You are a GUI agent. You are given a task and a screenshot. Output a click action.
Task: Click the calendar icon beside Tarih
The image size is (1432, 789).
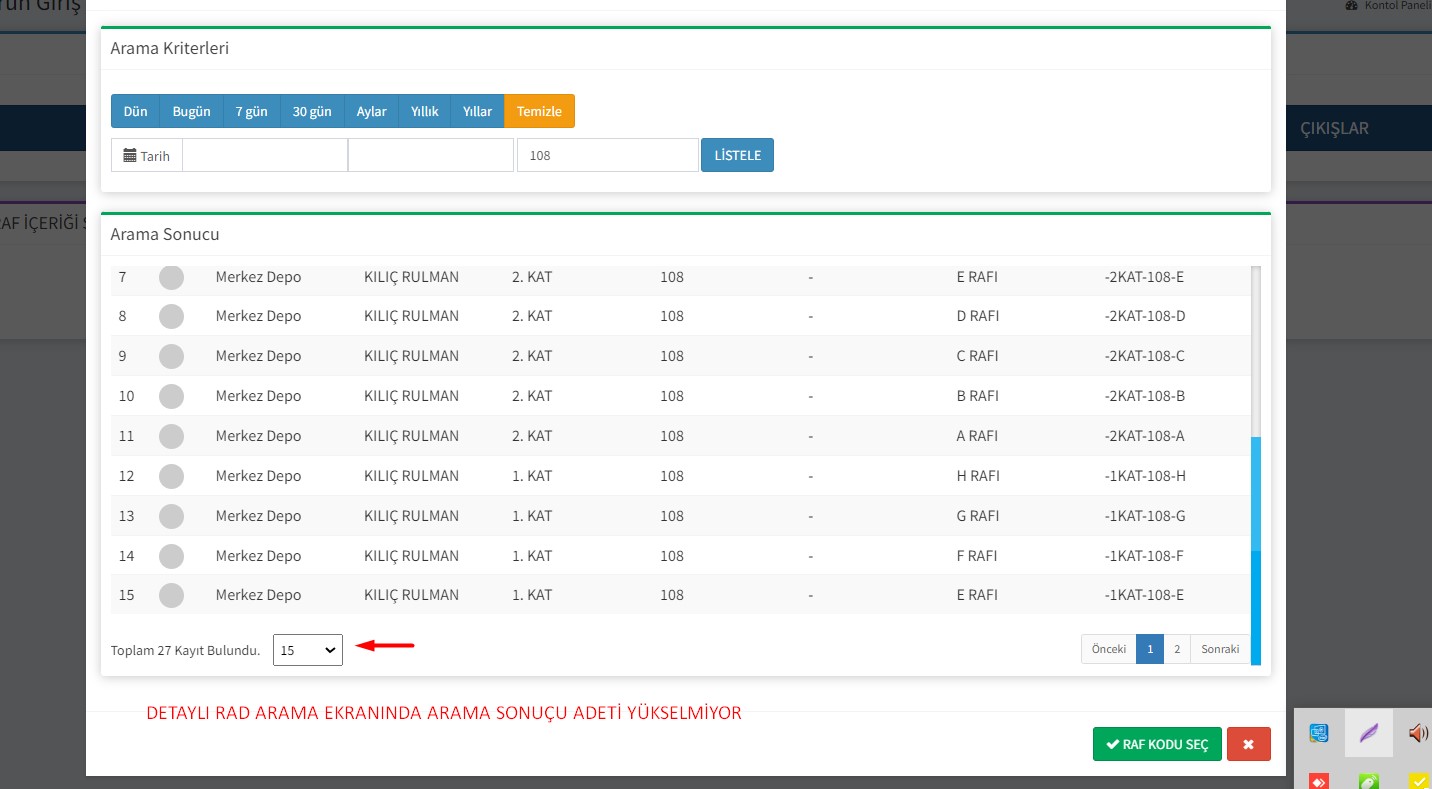tap(130, 156)
